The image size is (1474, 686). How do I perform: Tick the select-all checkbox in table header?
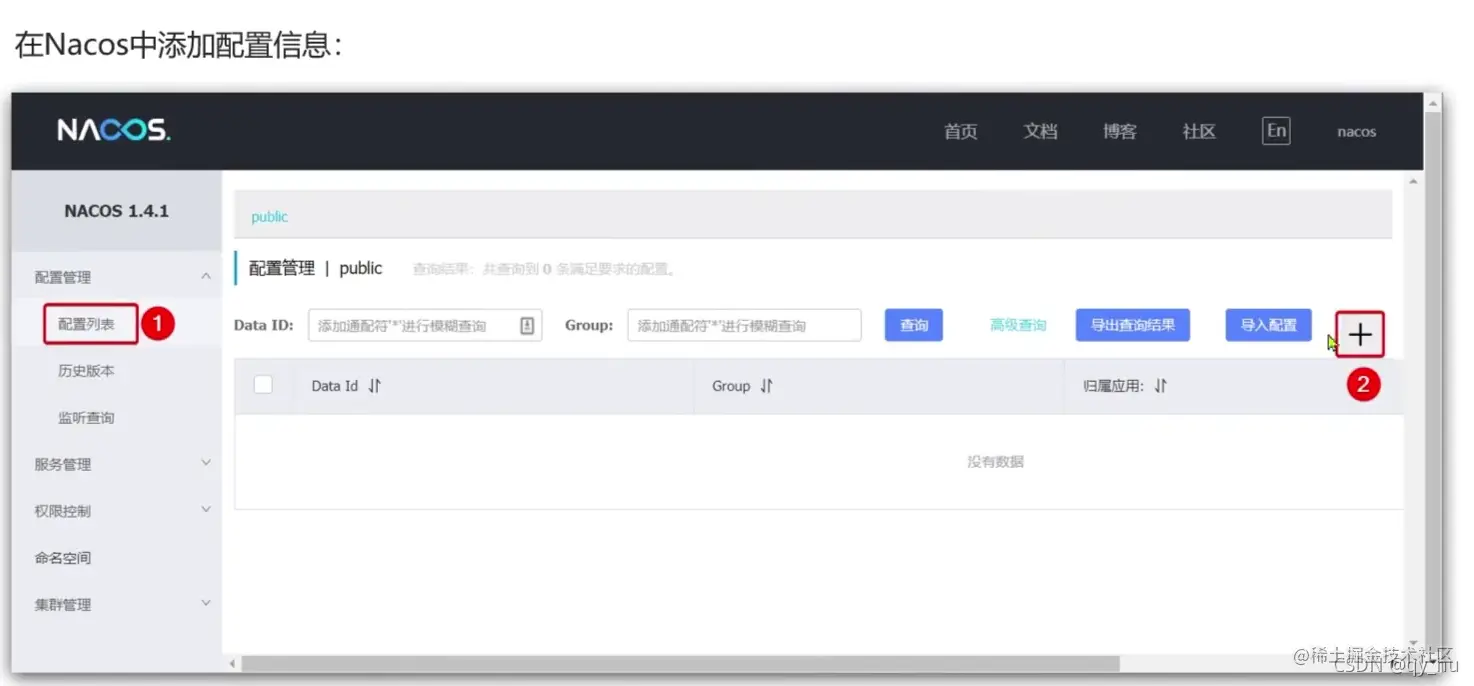pyautogui.click(x=264, y=385)
